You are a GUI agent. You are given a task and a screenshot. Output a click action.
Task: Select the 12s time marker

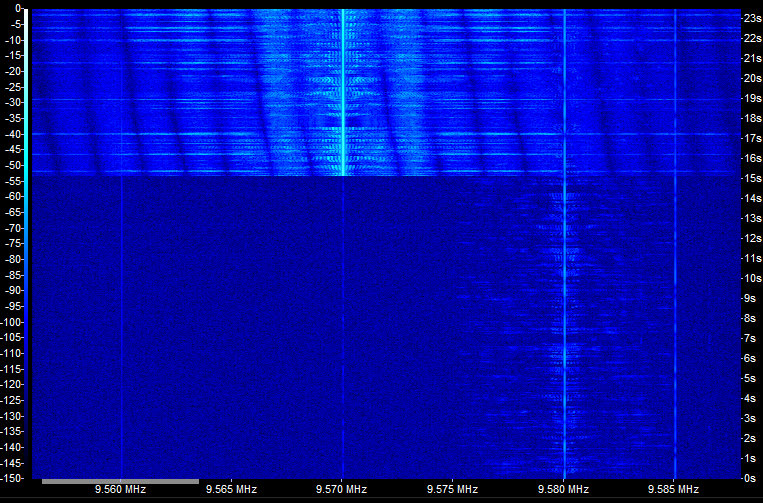tap(752, 238)
